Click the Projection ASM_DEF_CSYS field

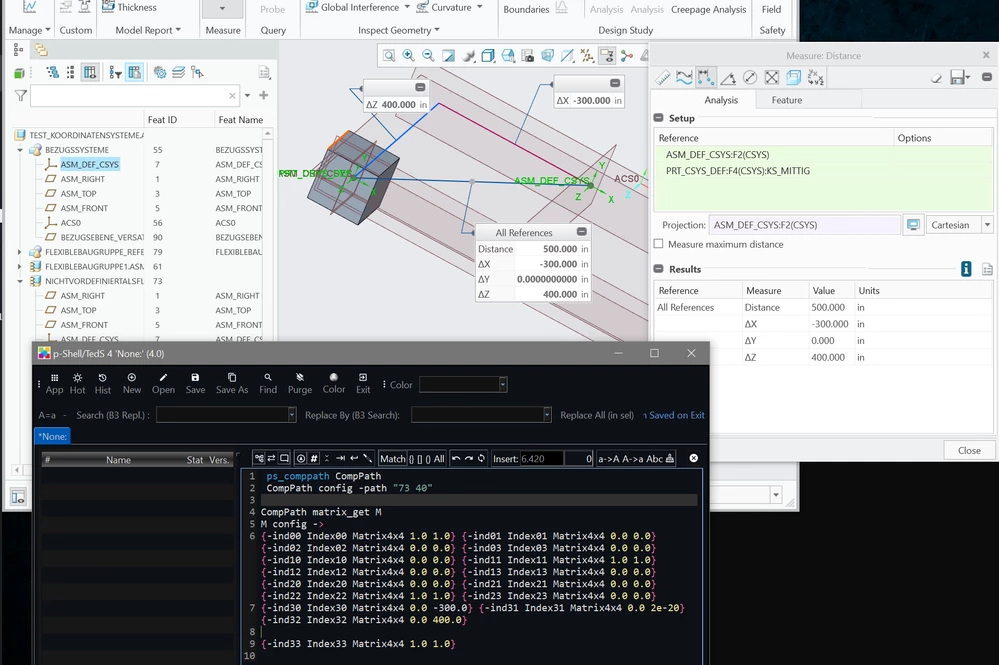tap(804, 225)
